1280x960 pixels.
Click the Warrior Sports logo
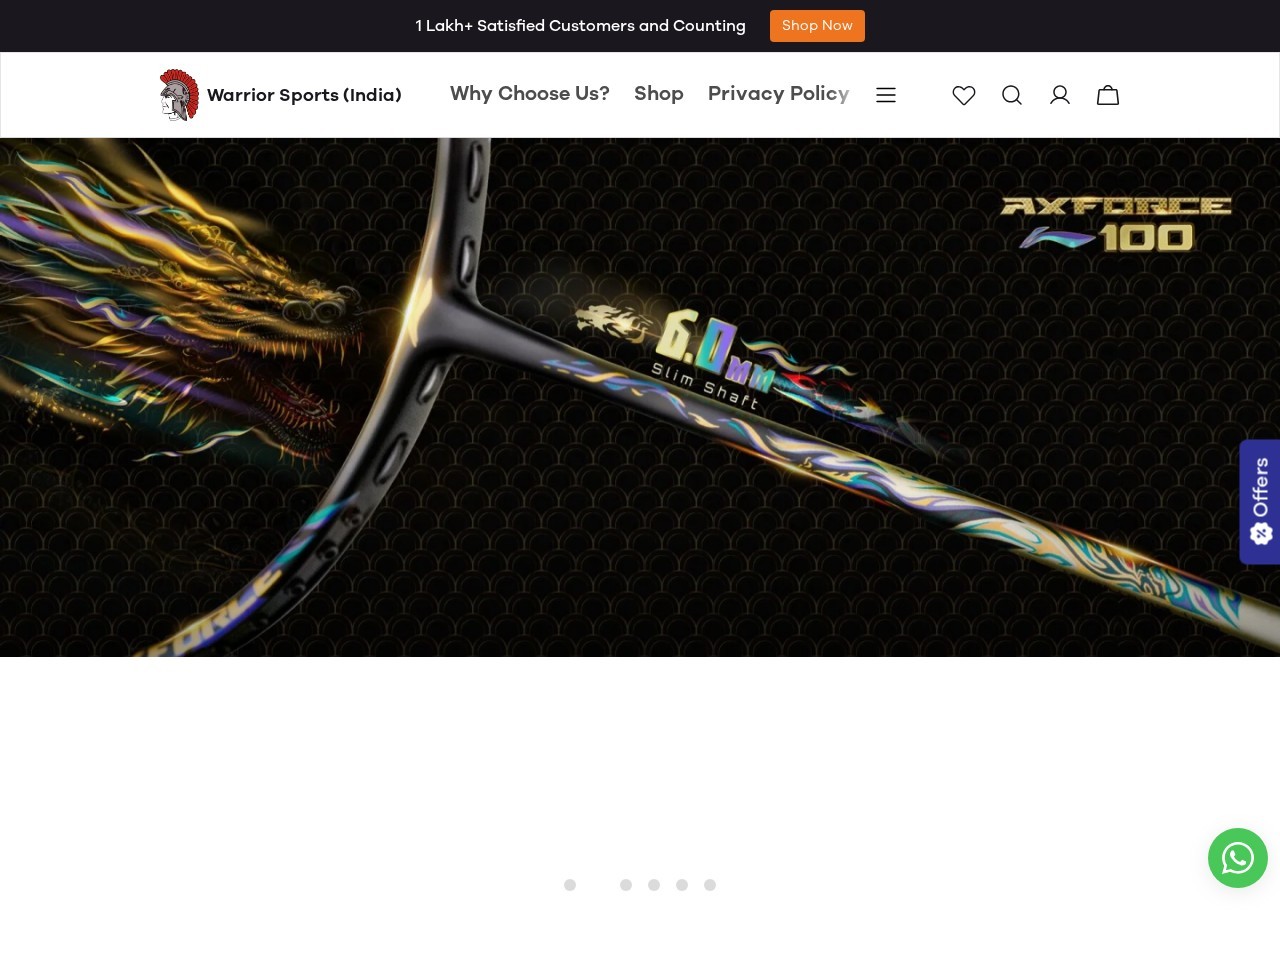tap(280, 94)
